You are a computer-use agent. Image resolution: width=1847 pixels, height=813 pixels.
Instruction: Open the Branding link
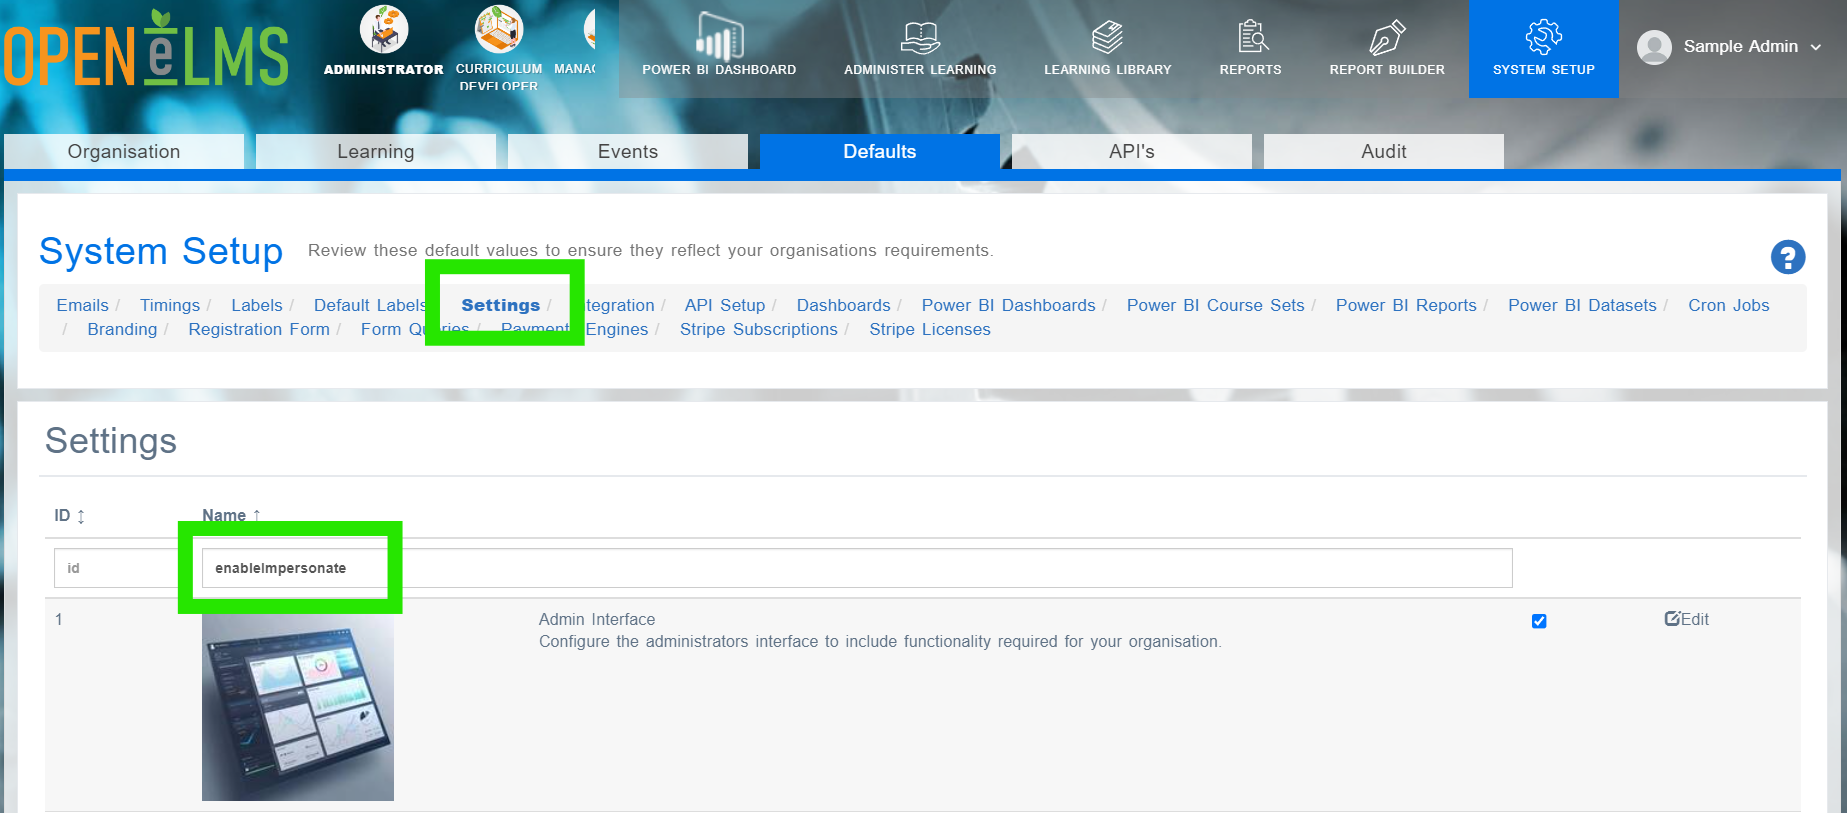[x=122, y=329]
